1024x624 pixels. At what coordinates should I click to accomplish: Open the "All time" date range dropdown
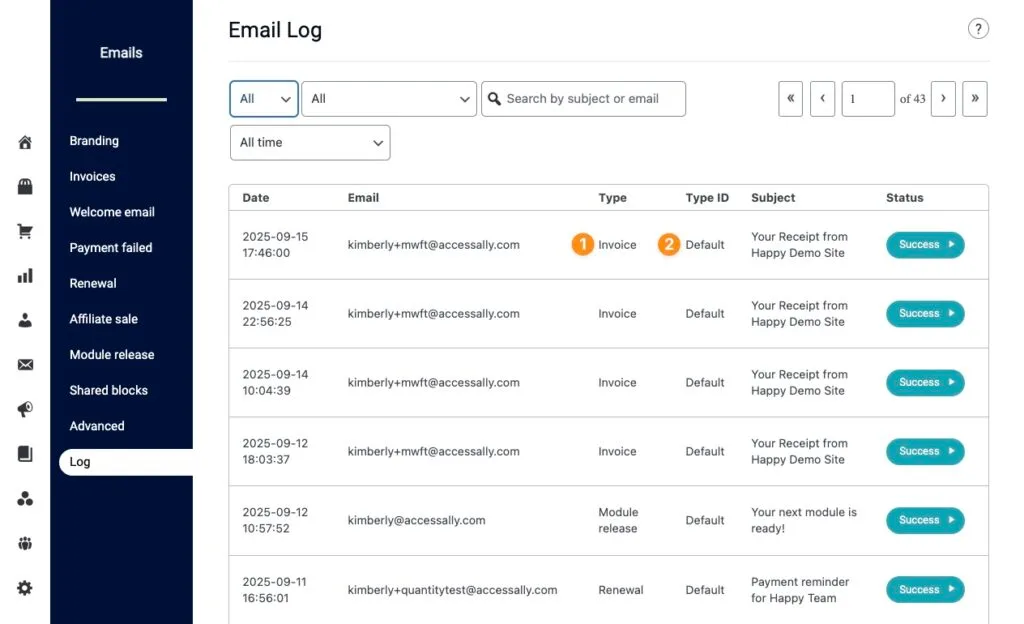(310, 143)
